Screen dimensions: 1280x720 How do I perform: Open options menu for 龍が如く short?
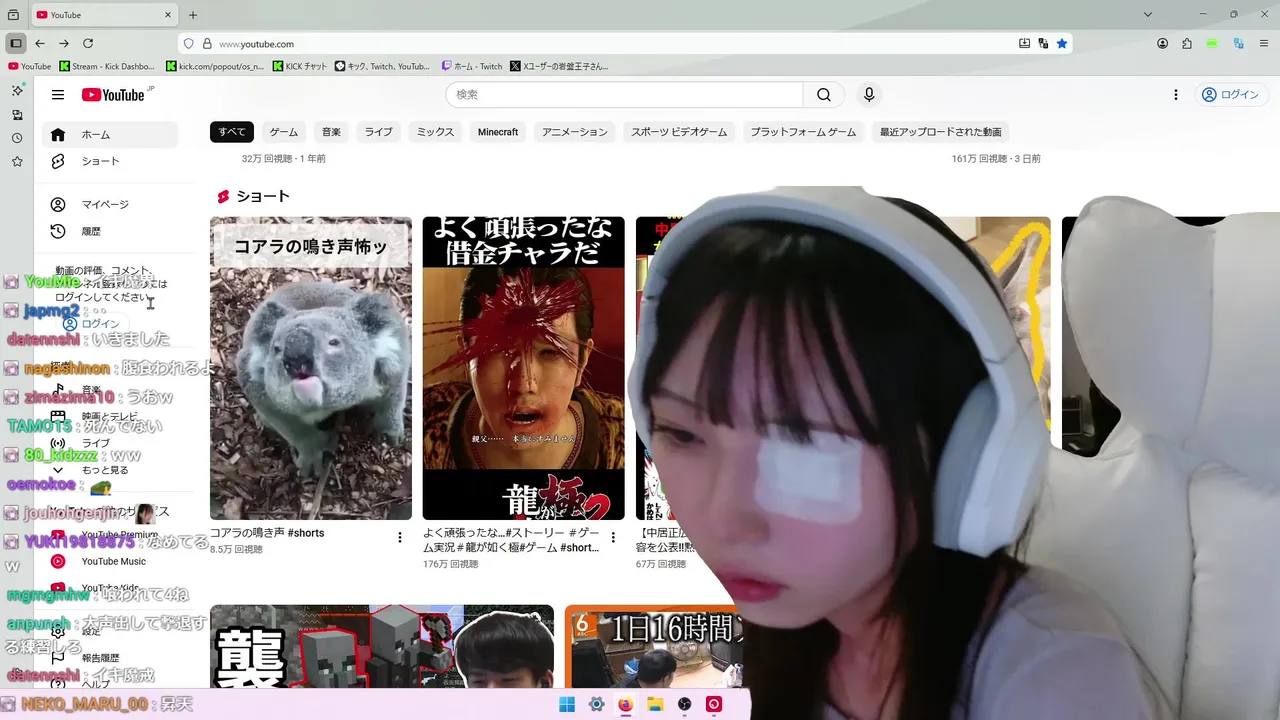coord(612,538)
